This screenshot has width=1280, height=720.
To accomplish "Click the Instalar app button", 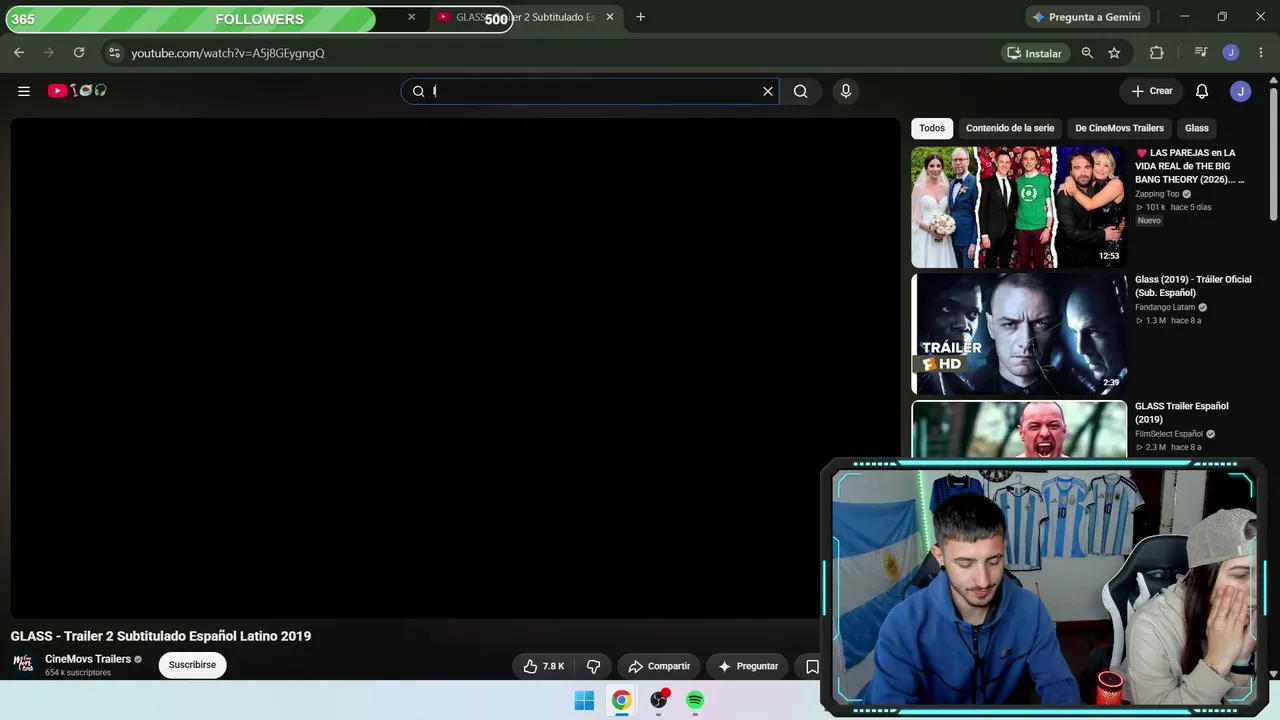I will tap(1034, 53).
